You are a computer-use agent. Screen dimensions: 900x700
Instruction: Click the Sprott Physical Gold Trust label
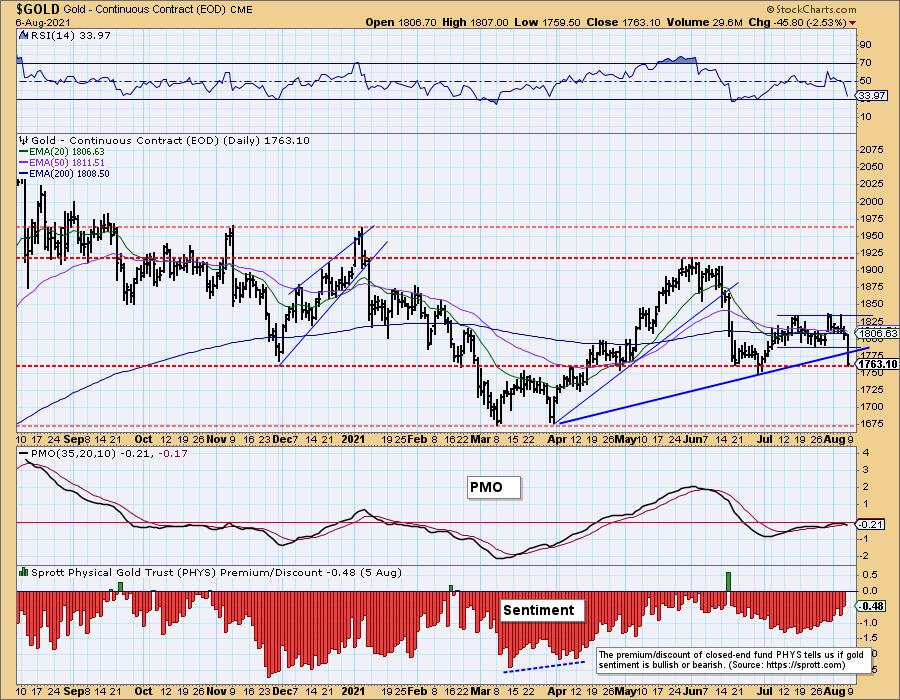[x=216, y=572]
